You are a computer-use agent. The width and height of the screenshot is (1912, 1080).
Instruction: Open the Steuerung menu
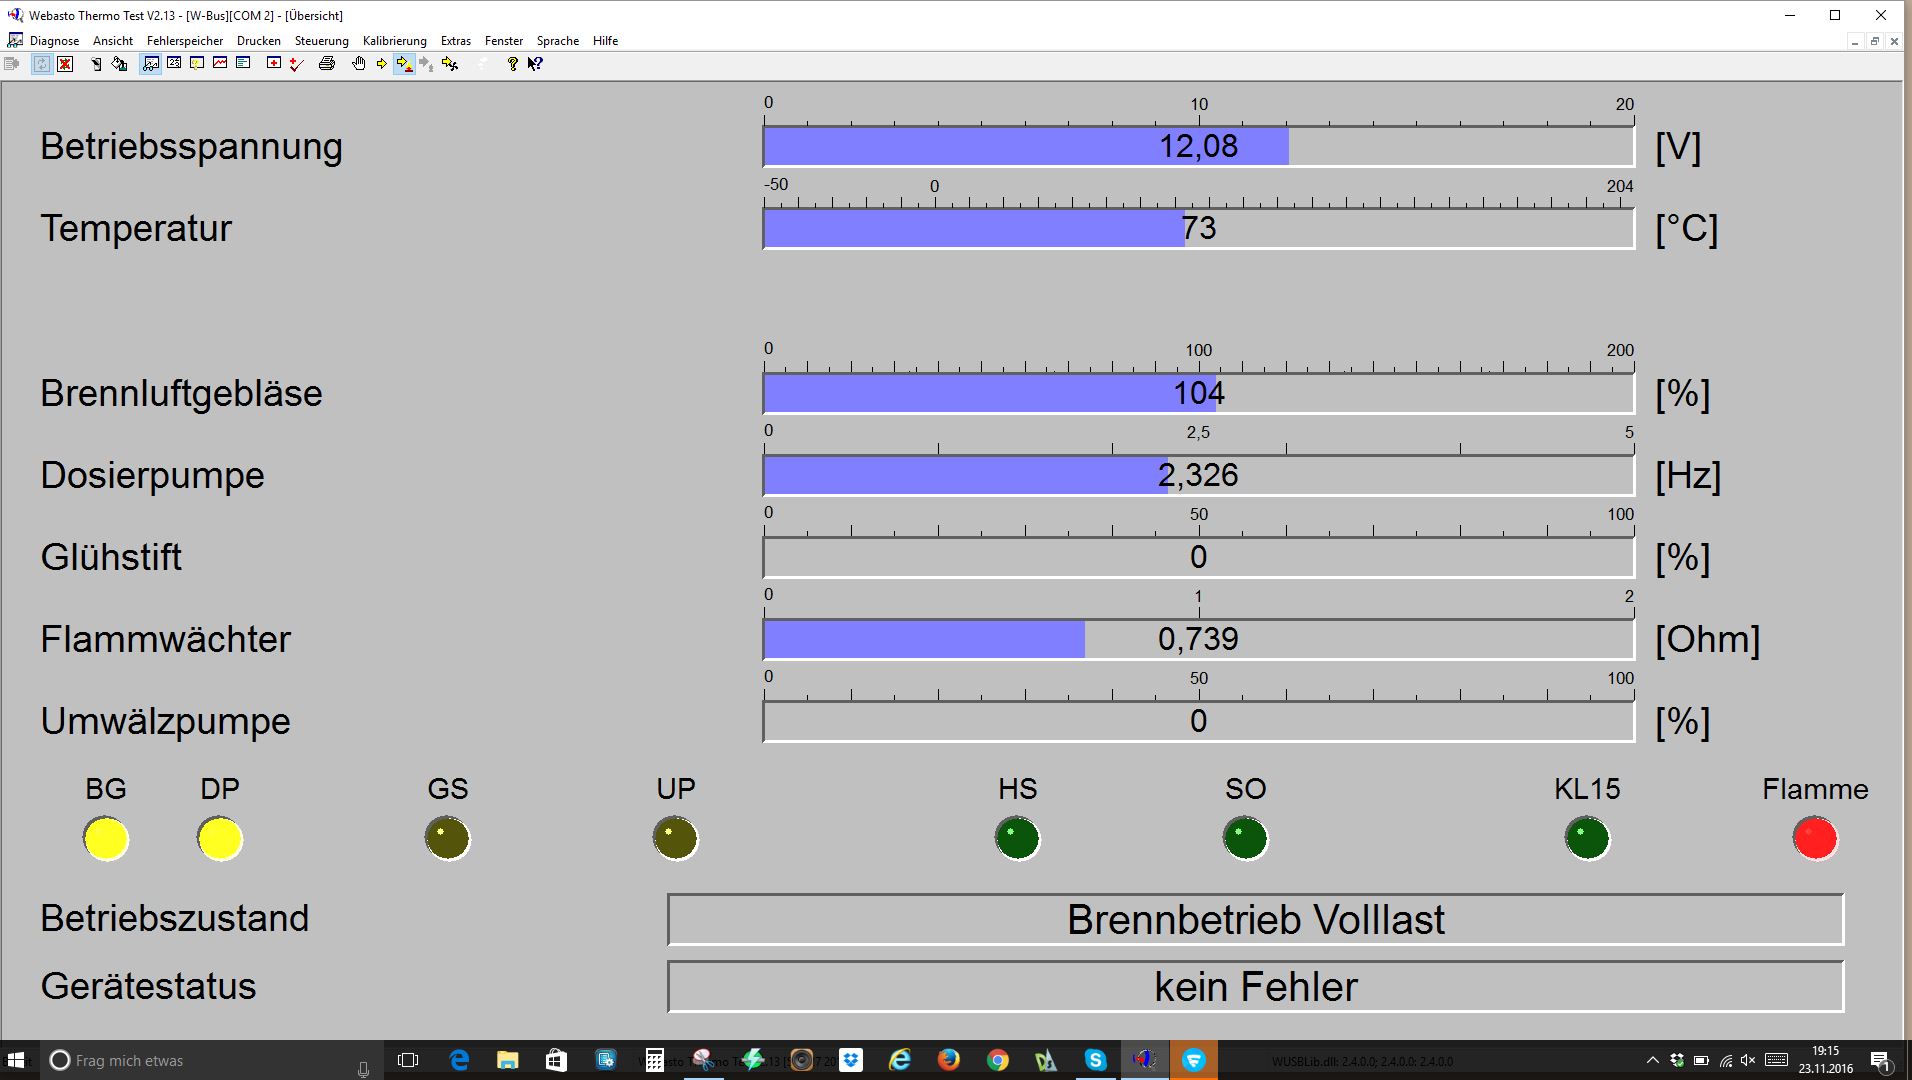click(321, 41)
